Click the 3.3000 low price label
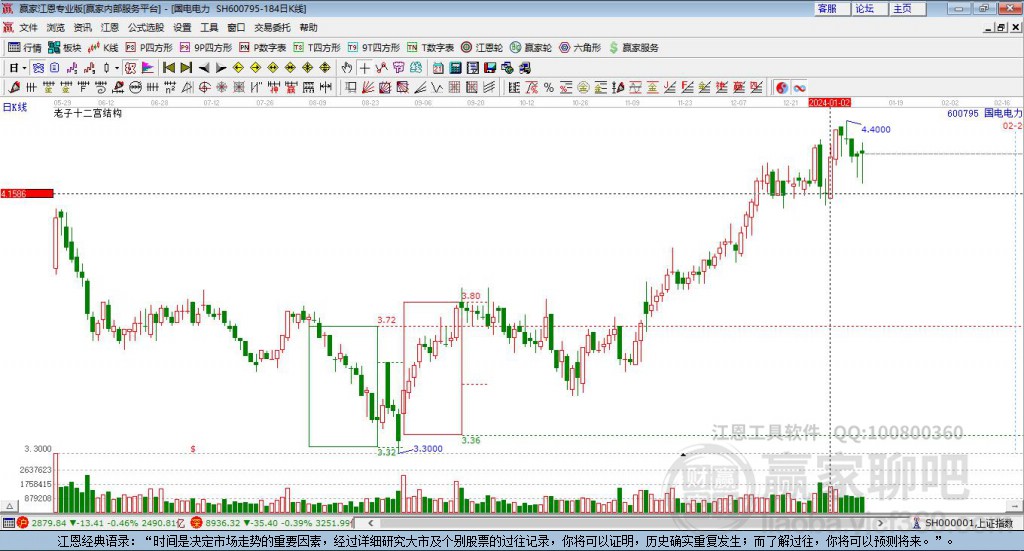 (428, 449)
